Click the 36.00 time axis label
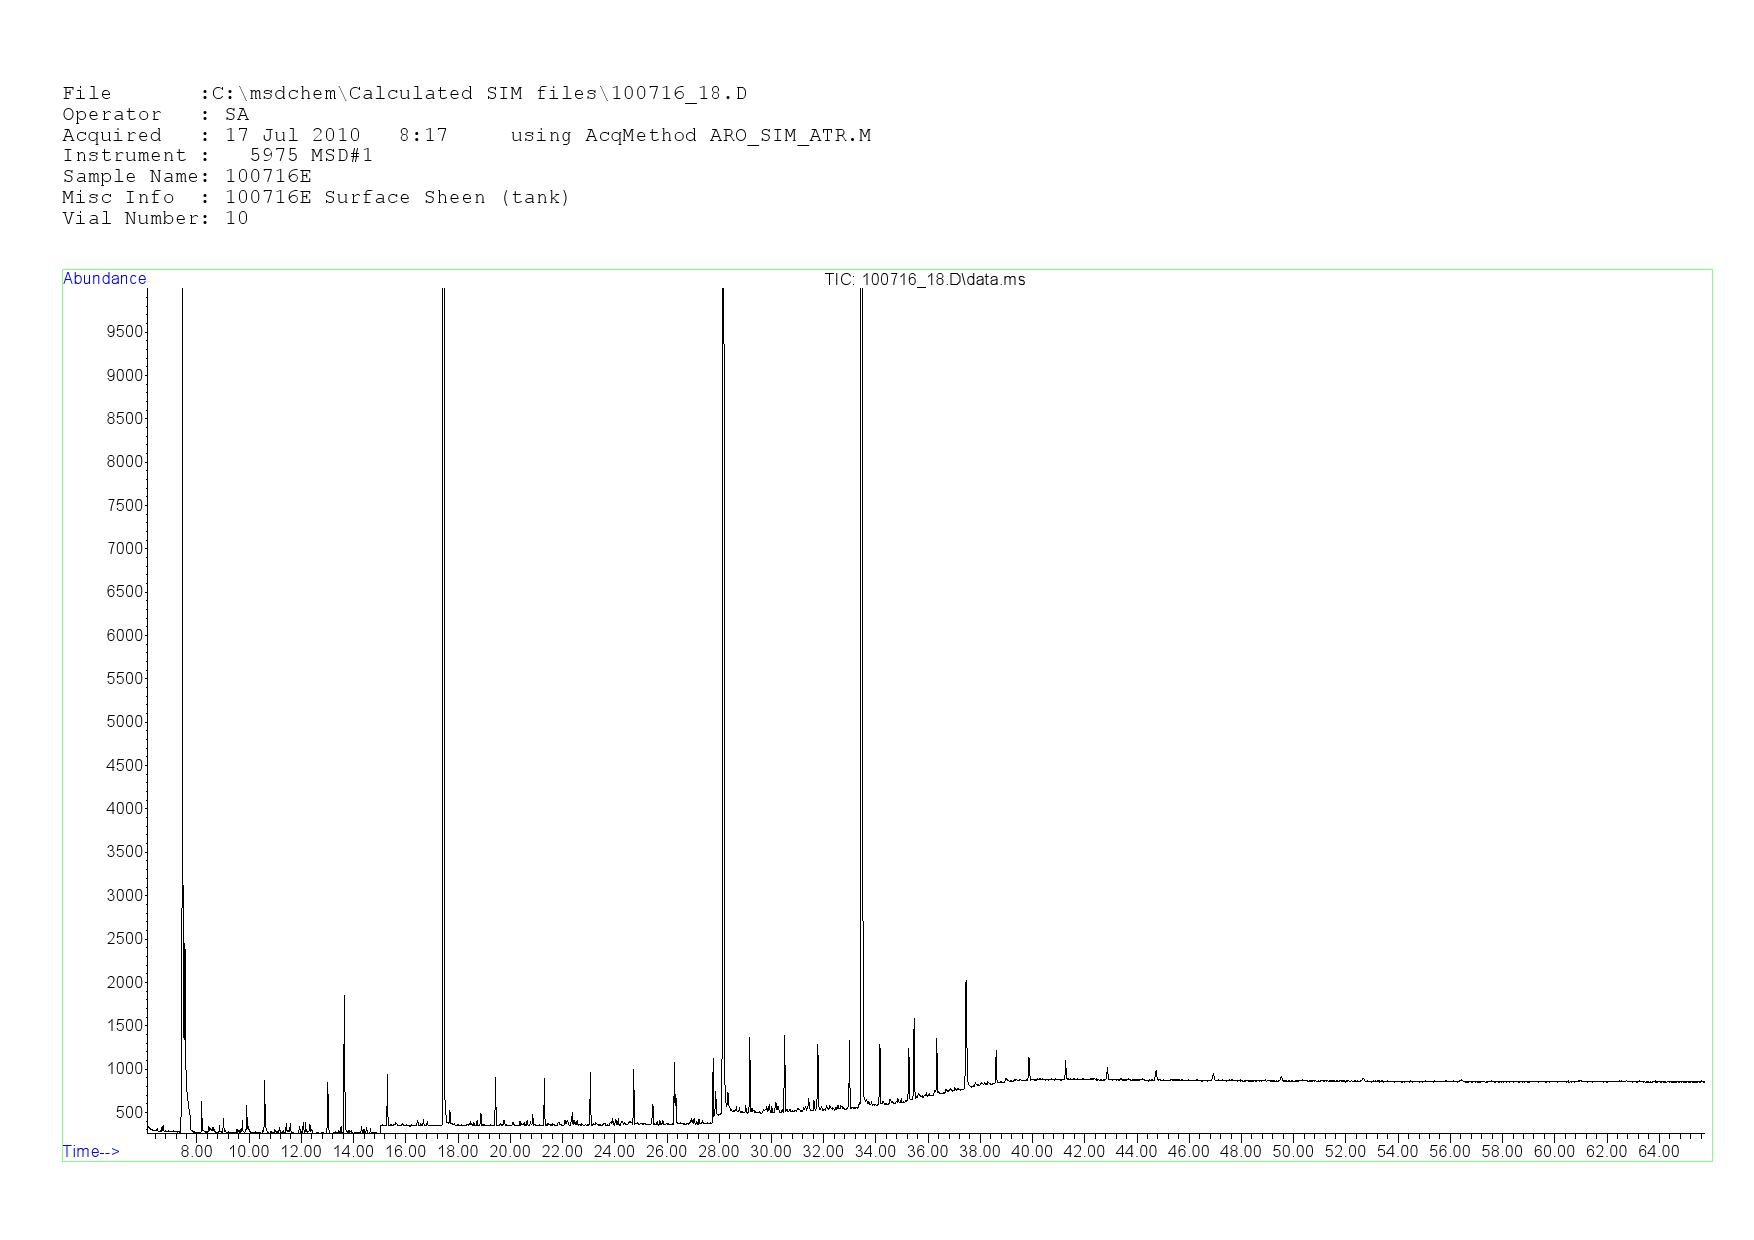Image resolution: width=1754 pixels, height=1240 pixels. (x=927, y=1152)
